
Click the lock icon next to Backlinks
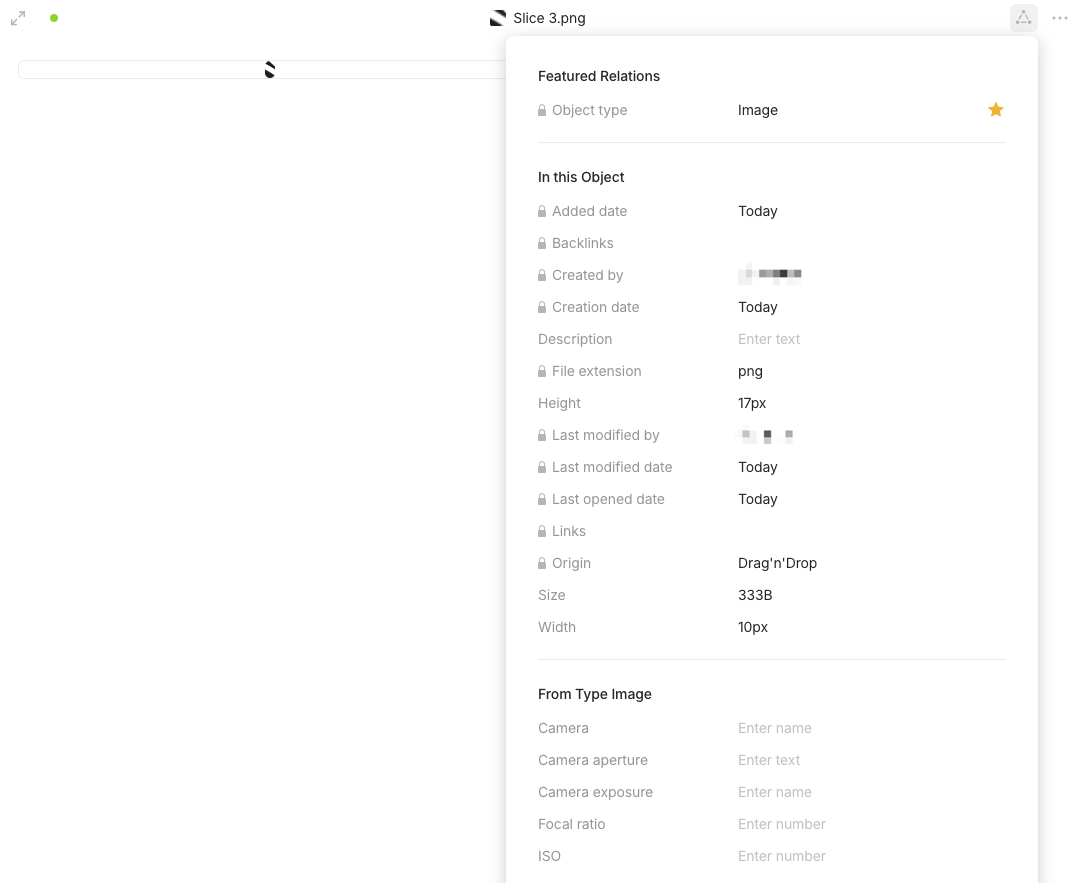[542, 243]
